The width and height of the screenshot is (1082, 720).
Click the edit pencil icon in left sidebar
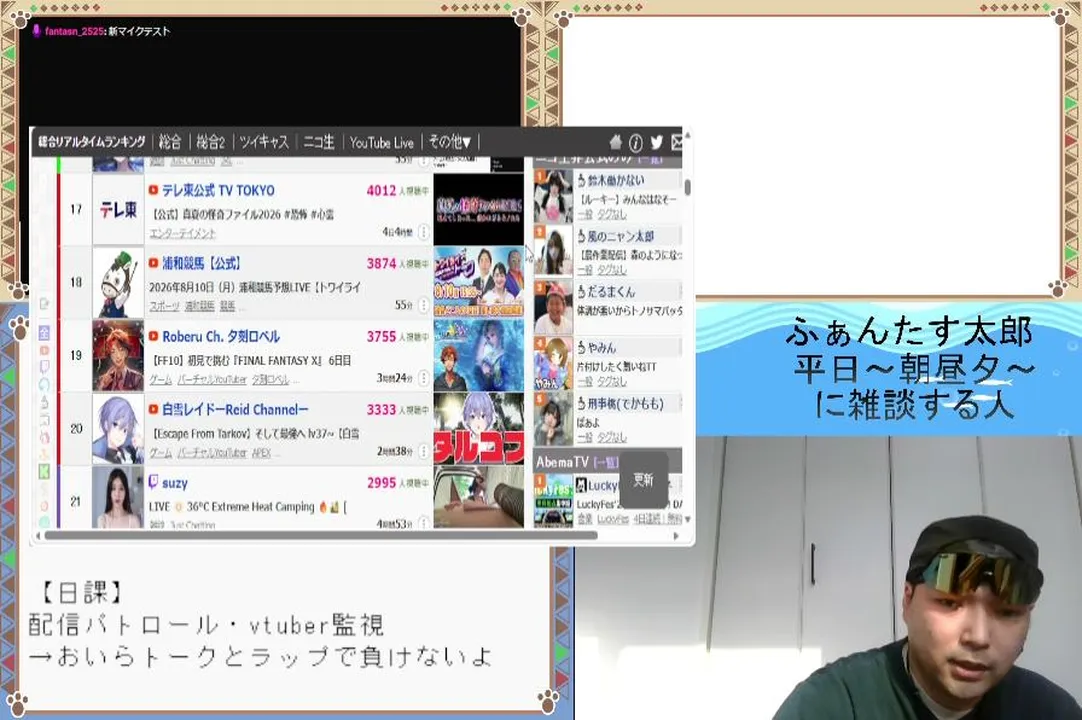coord(44,304)
